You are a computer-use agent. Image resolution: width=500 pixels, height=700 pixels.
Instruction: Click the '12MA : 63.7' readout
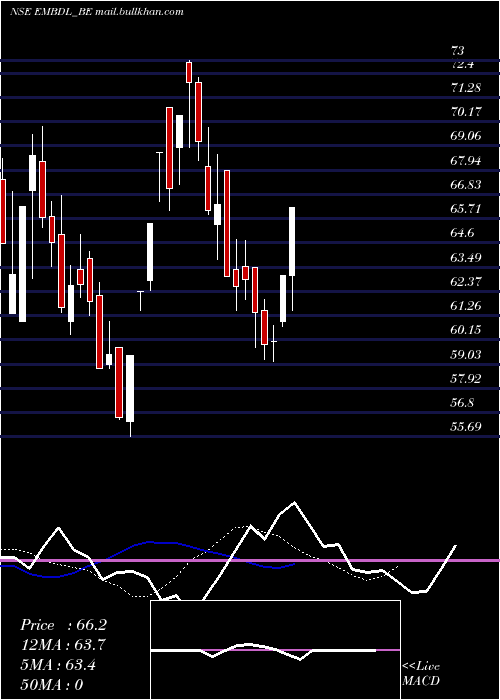[x=63, y=645]
